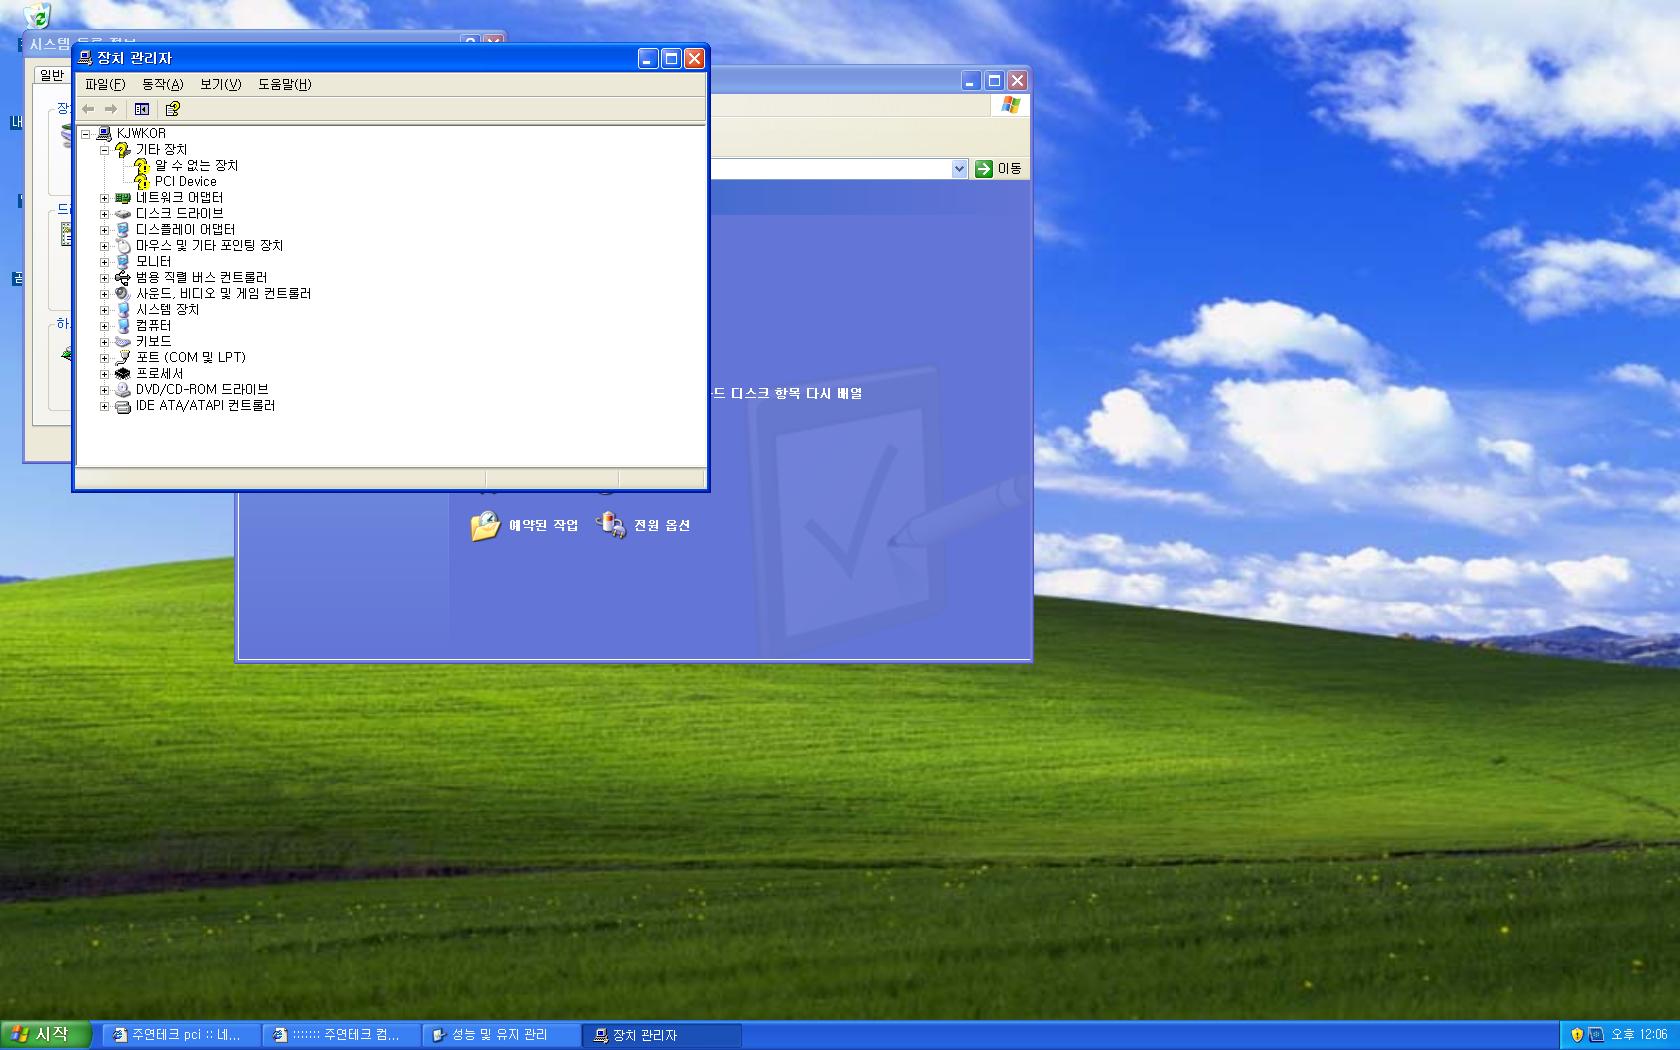Screen dimensions: 1680x1050
Task: Switch to 주연테크 컴... taskbar window
Action: [341, 1035]
